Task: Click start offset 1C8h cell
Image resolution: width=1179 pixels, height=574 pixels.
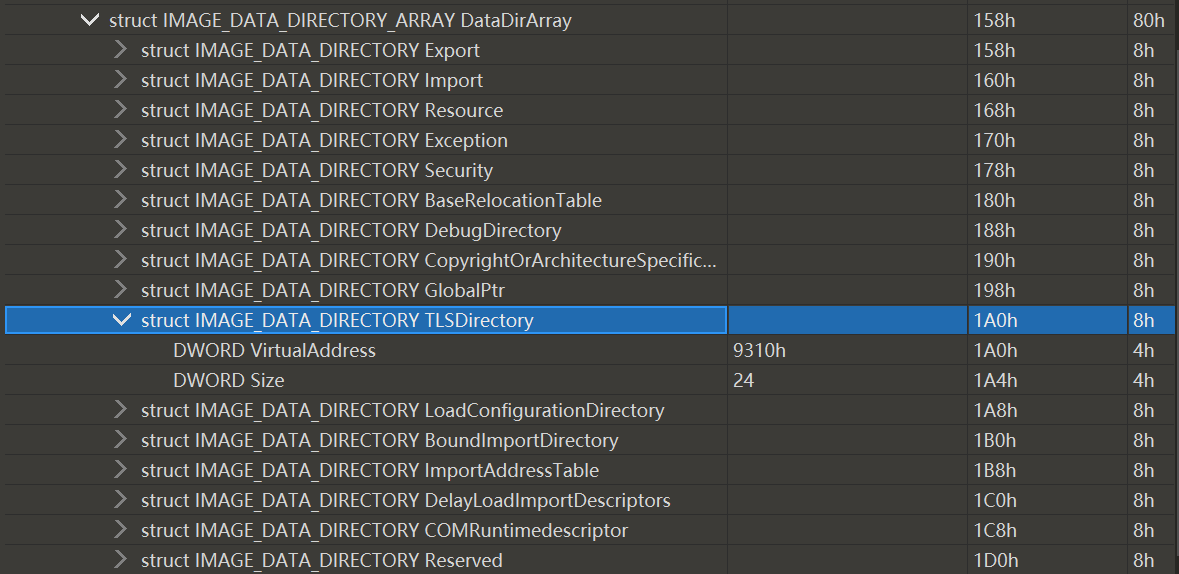Action: tap(996, 531)
